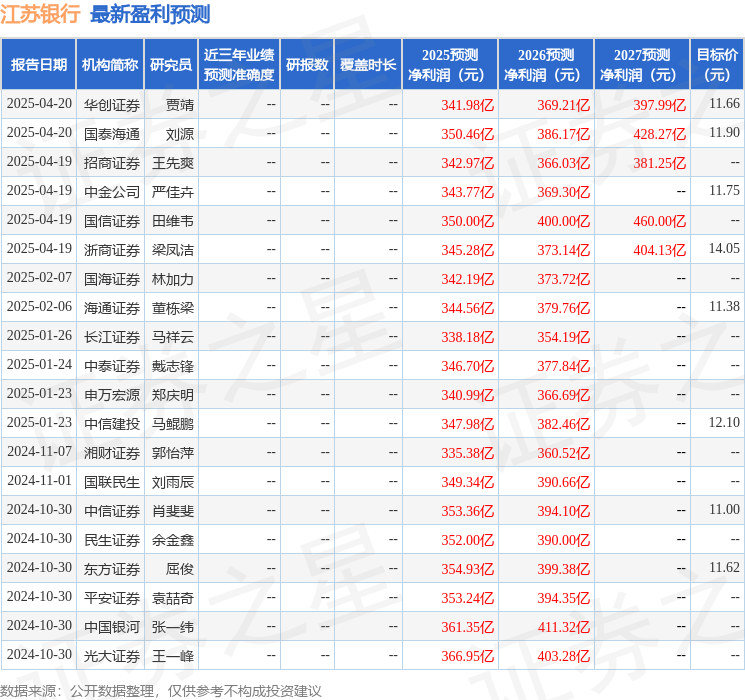
Task: Click the 研报数 column header
Action: coord(307,65)
